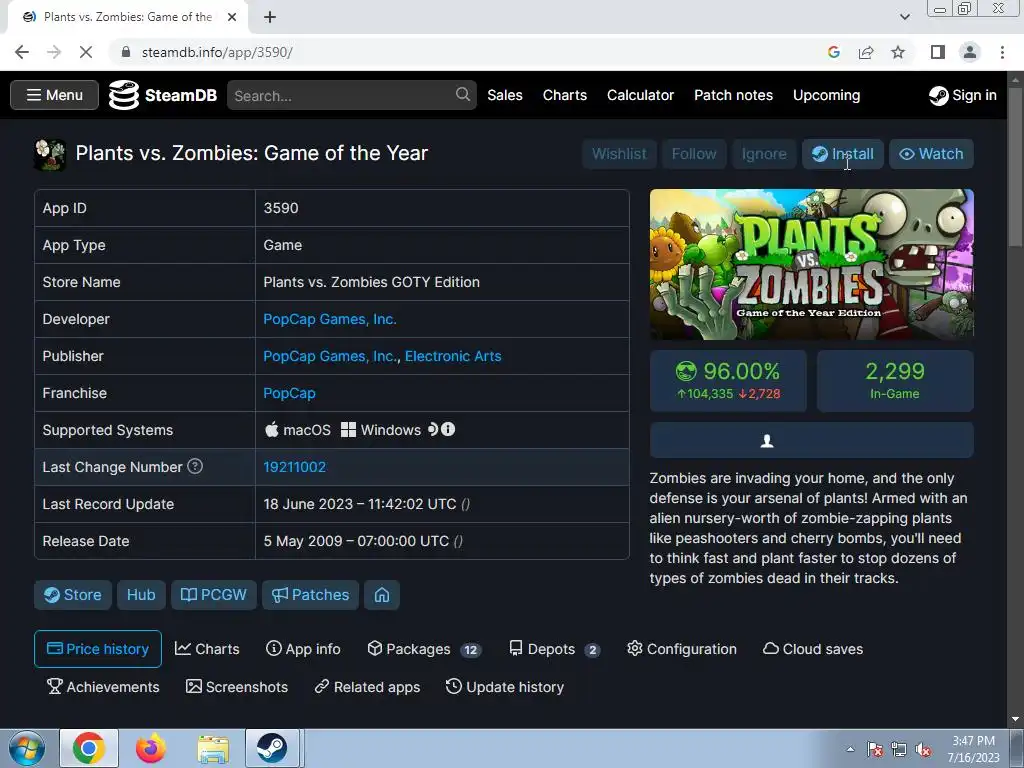Click the Watch eye button
1024x768 pixels.
[x=931, y=154]
